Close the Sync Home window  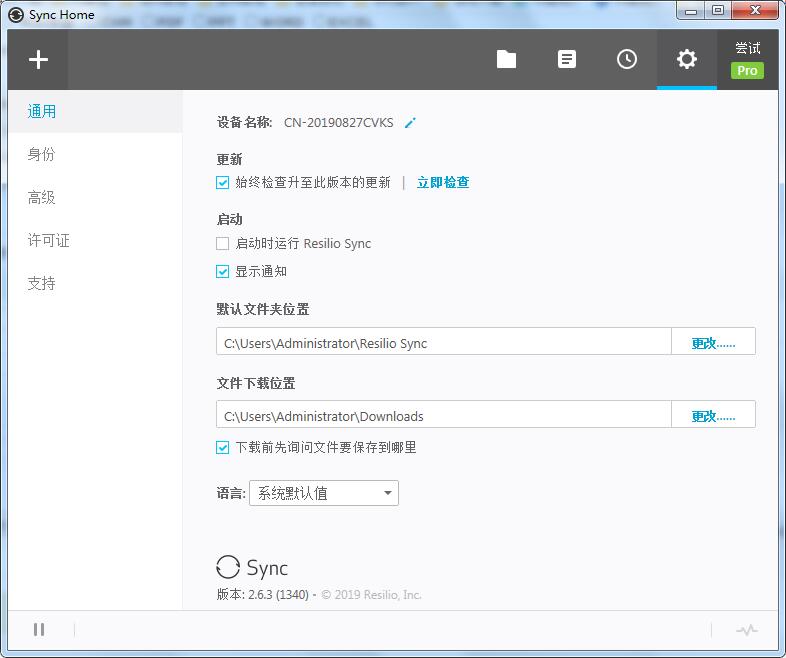(x=755, y=11)
